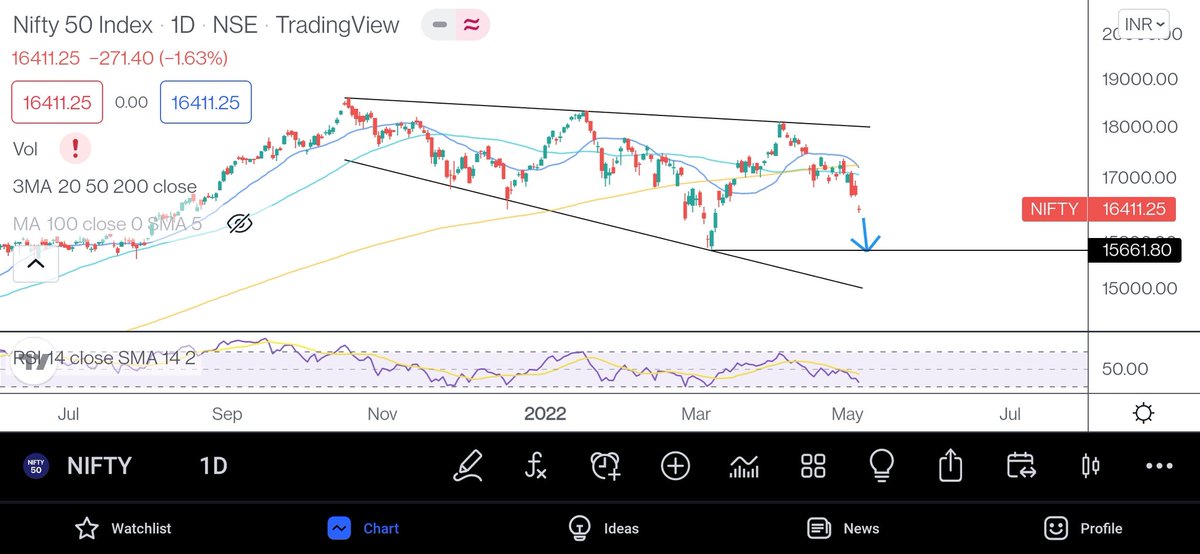
Task: Open the three-dot more options menu
Action: [1159, 466]
